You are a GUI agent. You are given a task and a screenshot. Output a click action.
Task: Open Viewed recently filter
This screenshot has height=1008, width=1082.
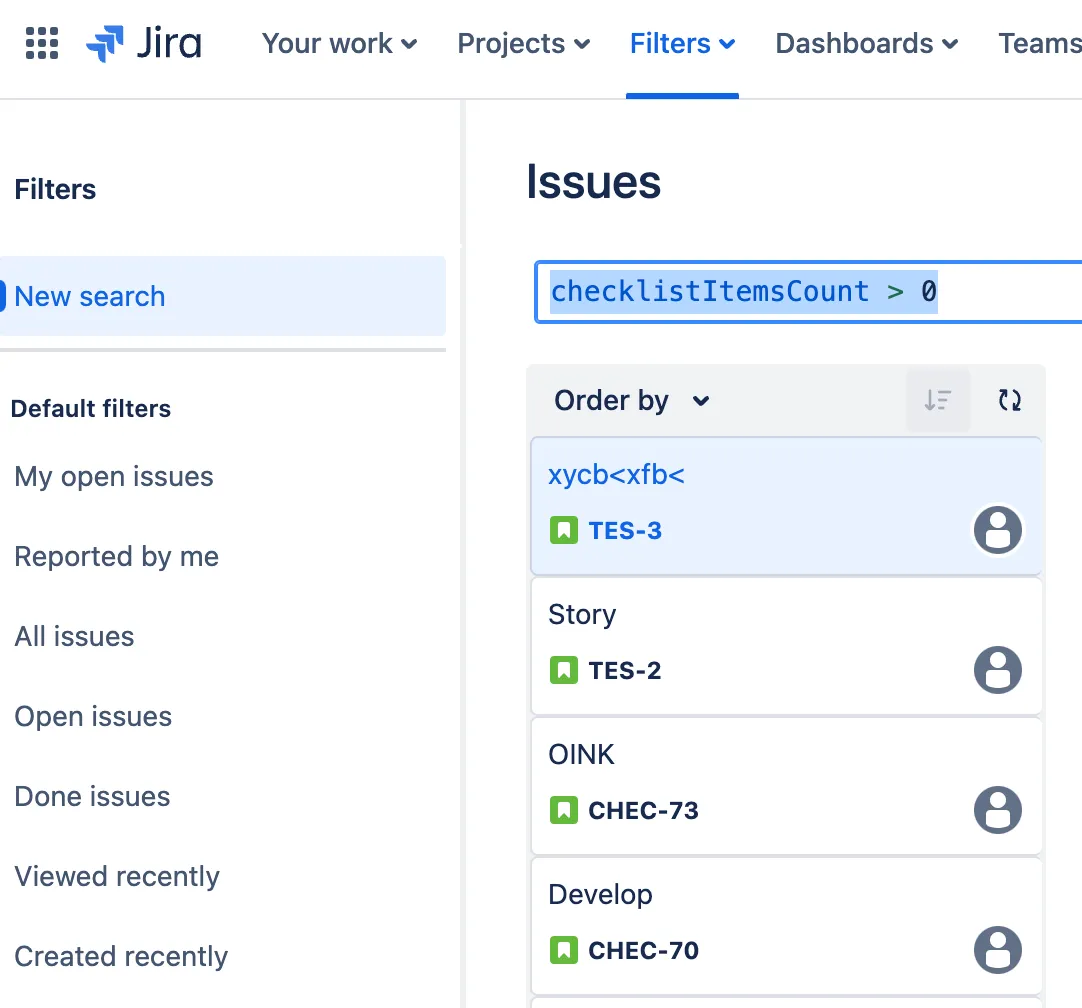point(117,876)
